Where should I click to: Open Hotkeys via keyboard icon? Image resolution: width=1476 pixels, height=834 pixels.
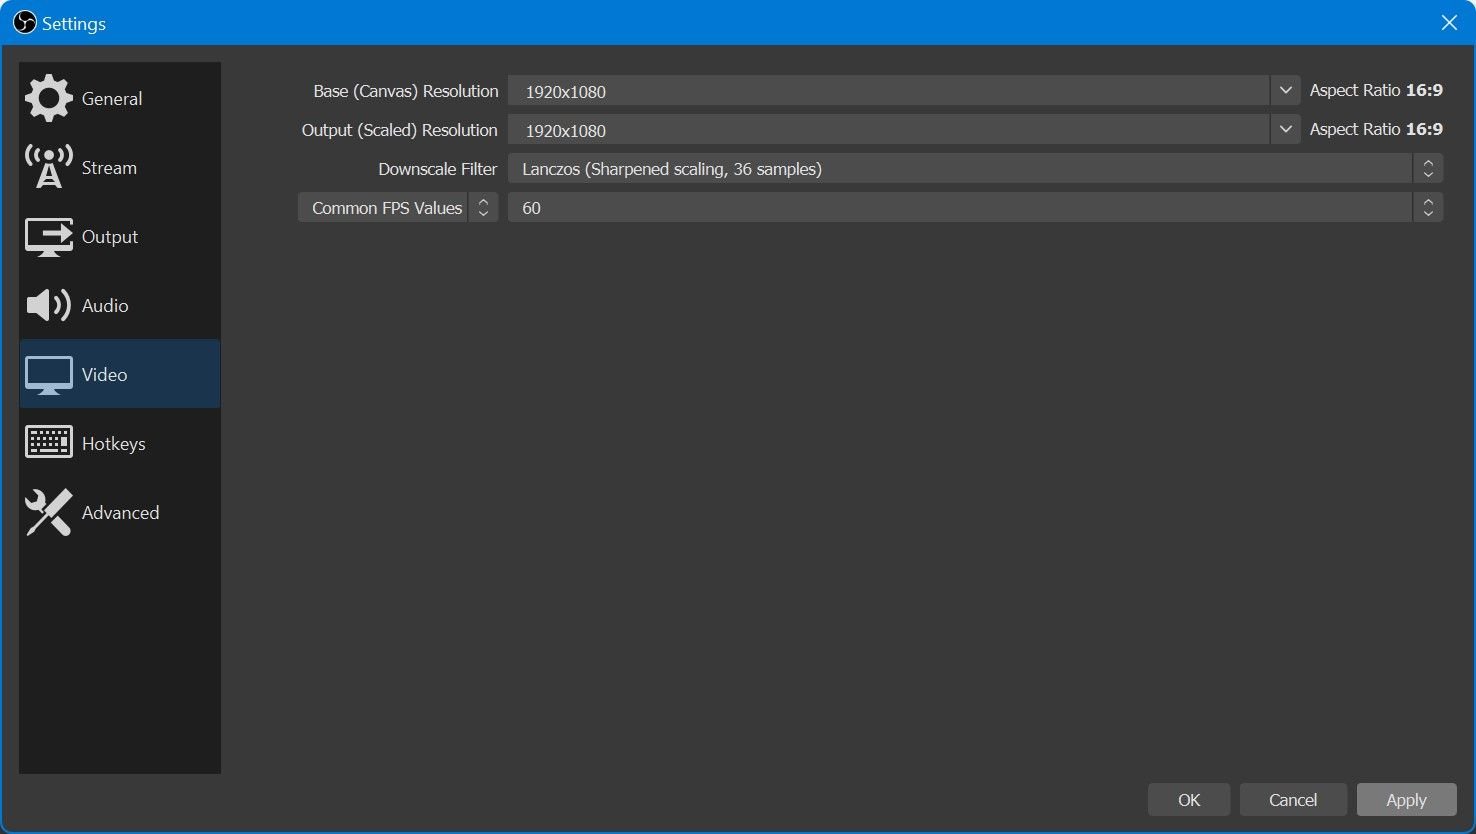tap(48, 443)
